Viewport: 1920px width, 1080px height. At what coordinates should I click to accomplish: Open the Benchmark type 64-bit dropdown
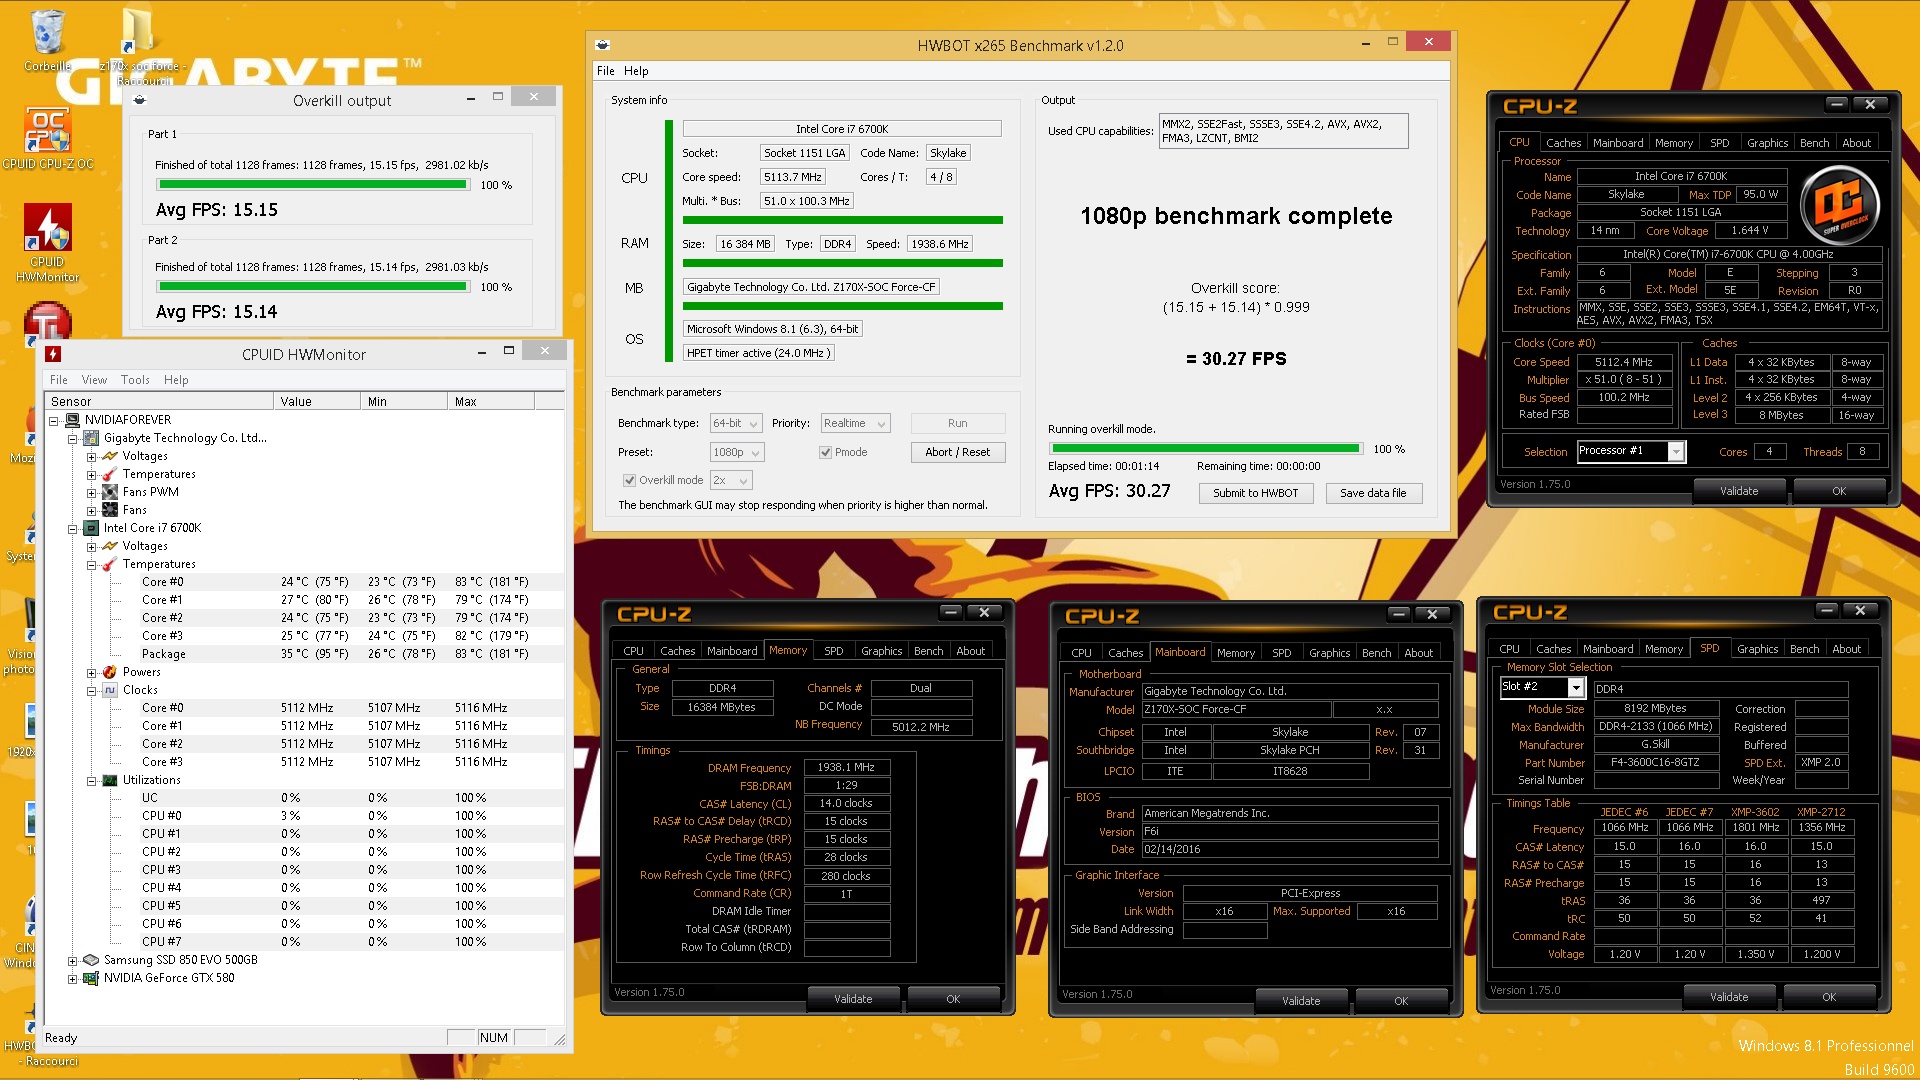click(736, 424)
